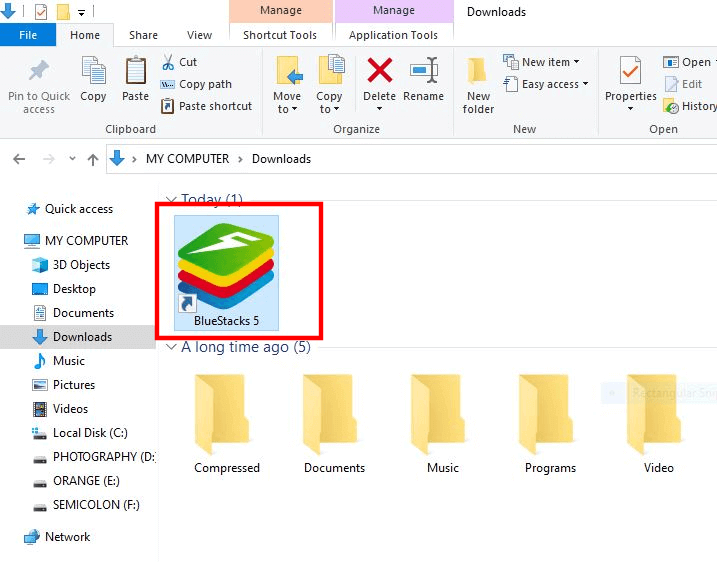Open Customize Quick Access Toolbar dropdown
This screenshot has width=717, height=562.
click(81, 12)
